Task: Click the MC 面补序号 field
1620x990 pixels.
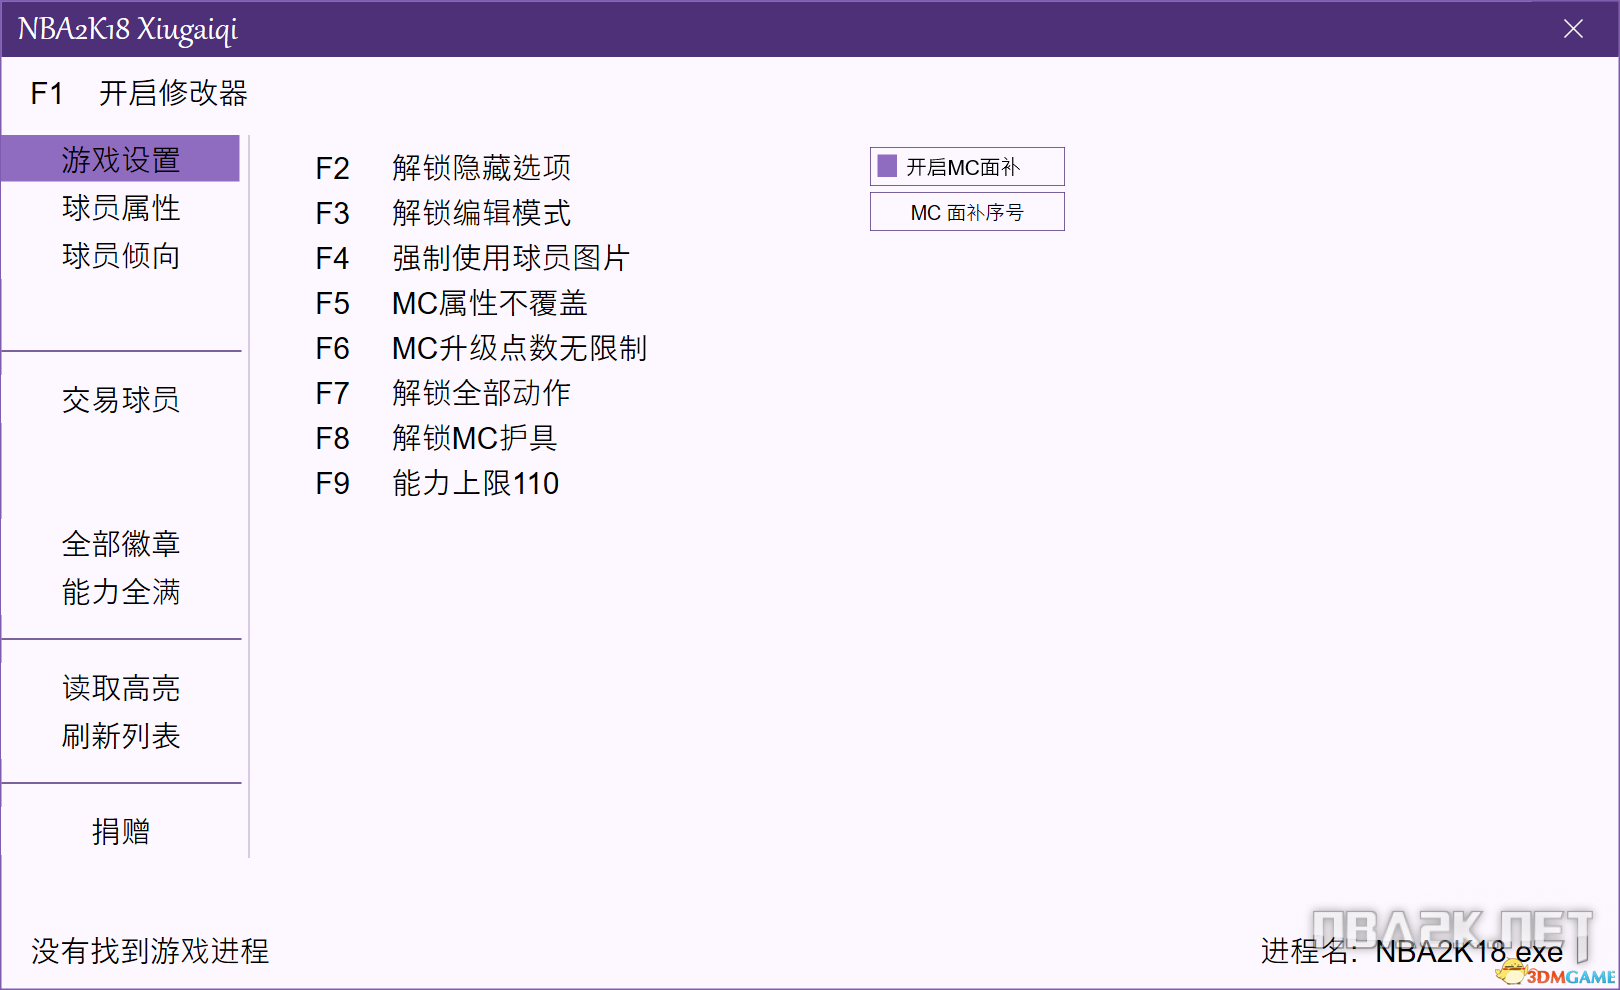Action: point(967,212)
